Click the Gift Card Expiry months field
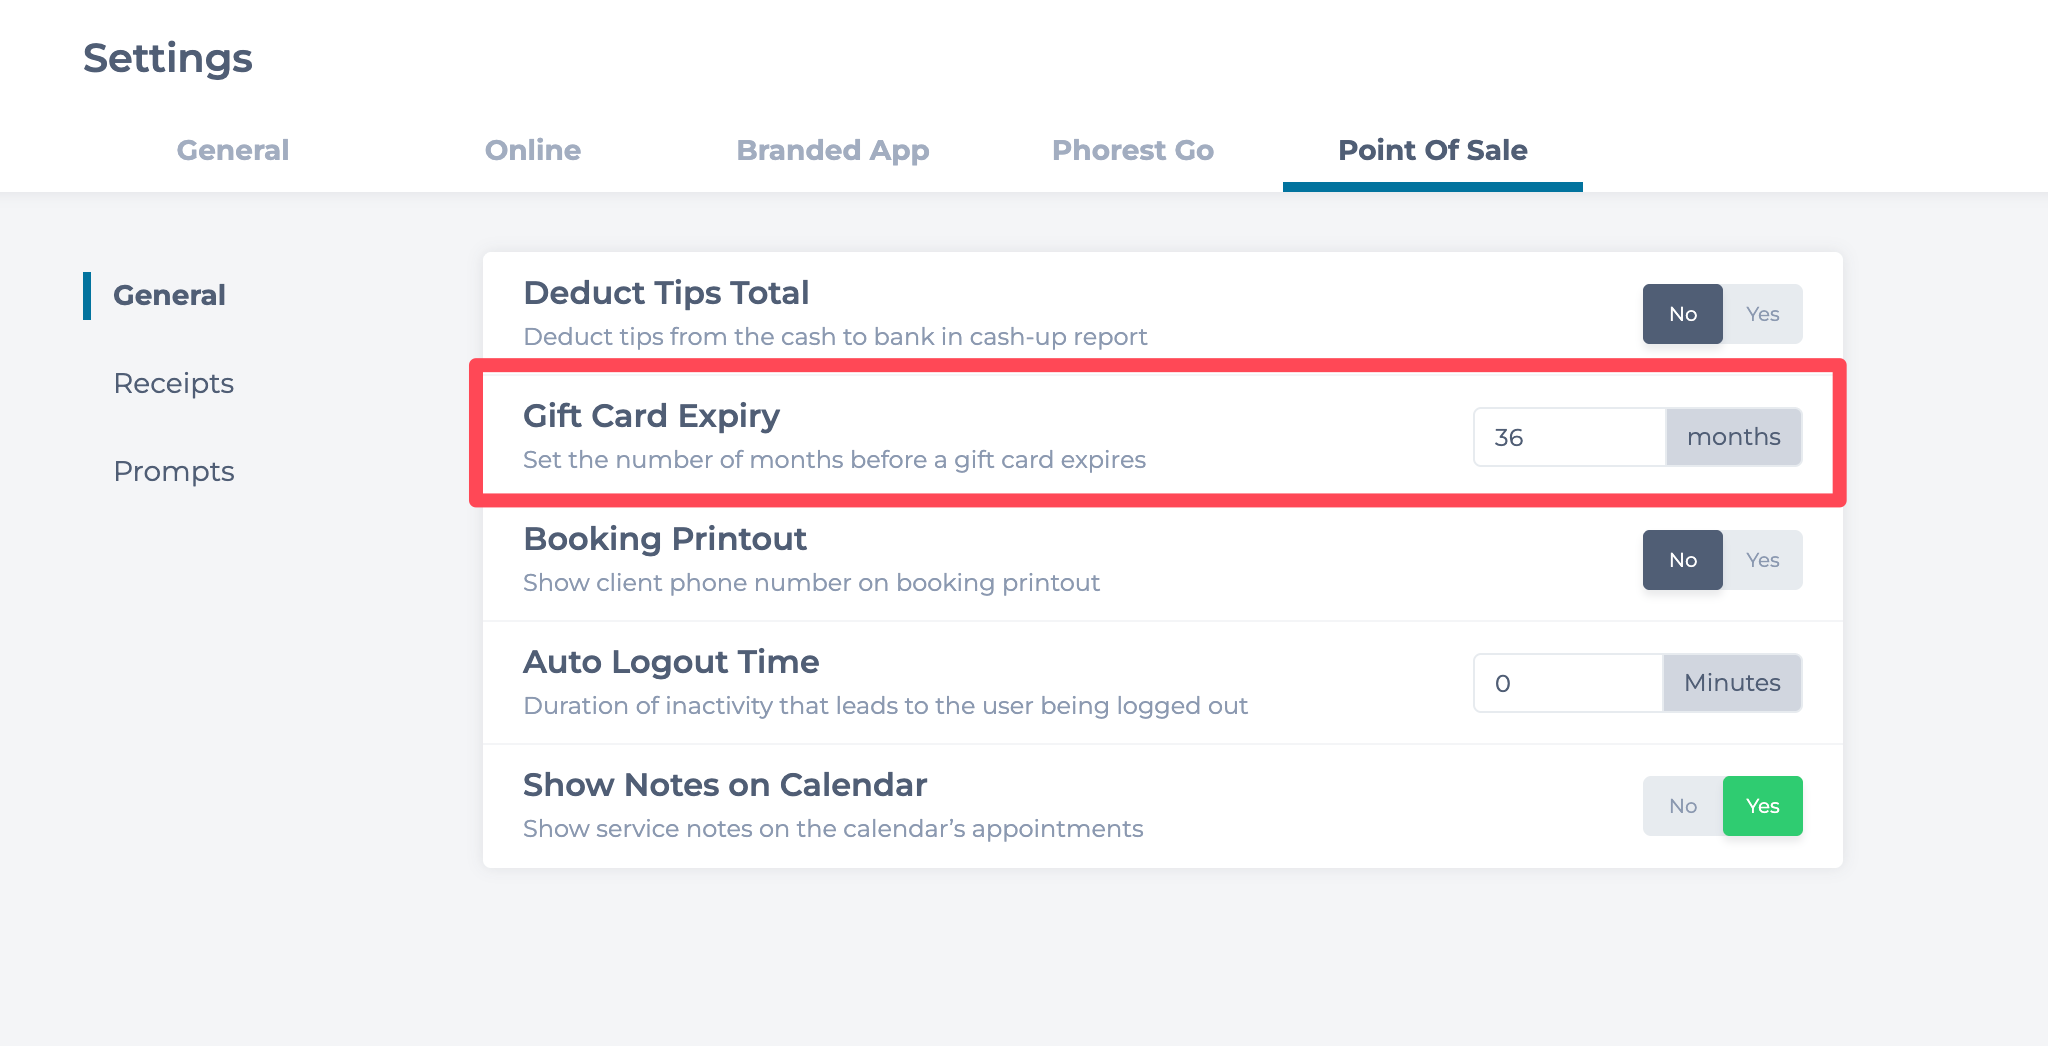 pos(1568,437)
